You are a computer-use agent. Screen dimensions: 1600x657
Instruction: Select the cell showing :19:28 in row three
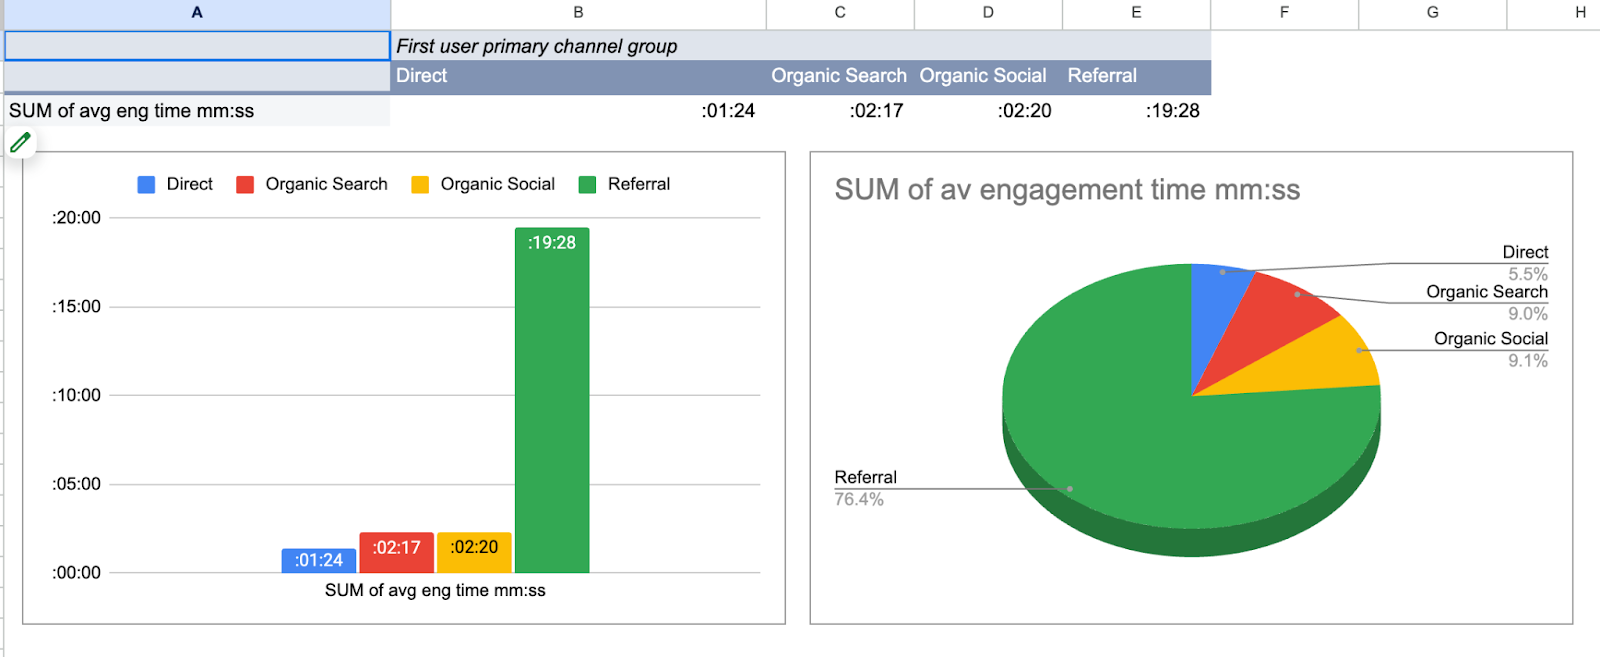[1135, 111]
